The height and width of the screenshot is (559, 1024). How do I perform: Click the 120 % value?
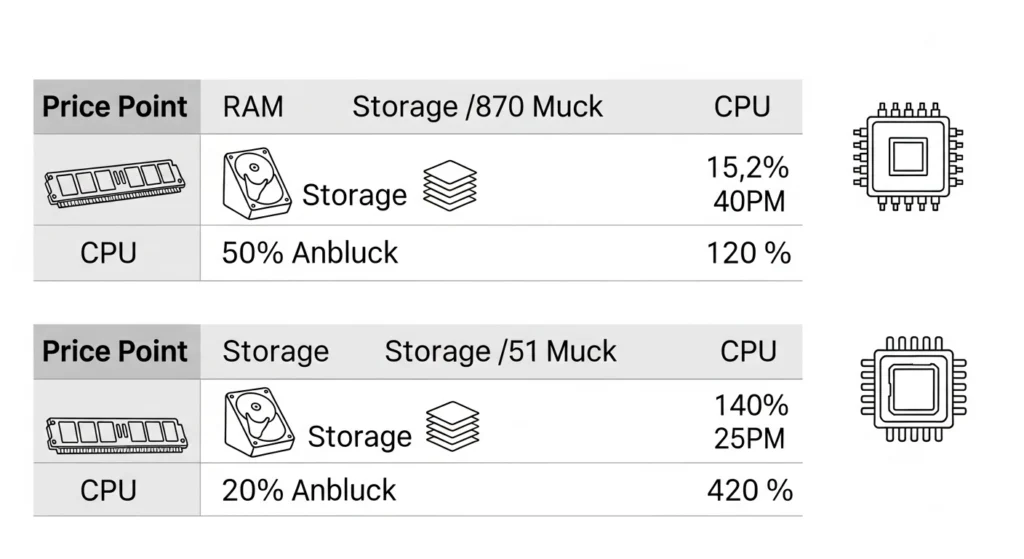pos(748,253)
